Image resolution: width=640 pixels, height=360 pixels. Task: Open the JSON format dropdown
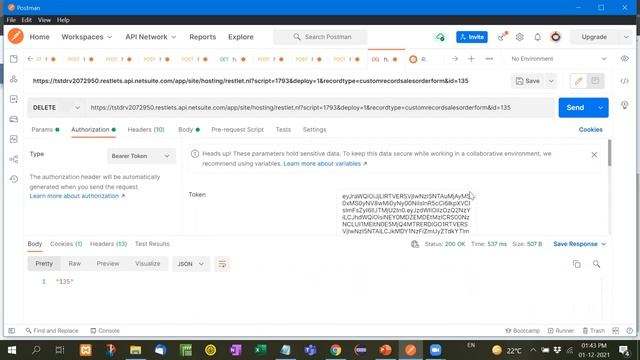[190, 264]
